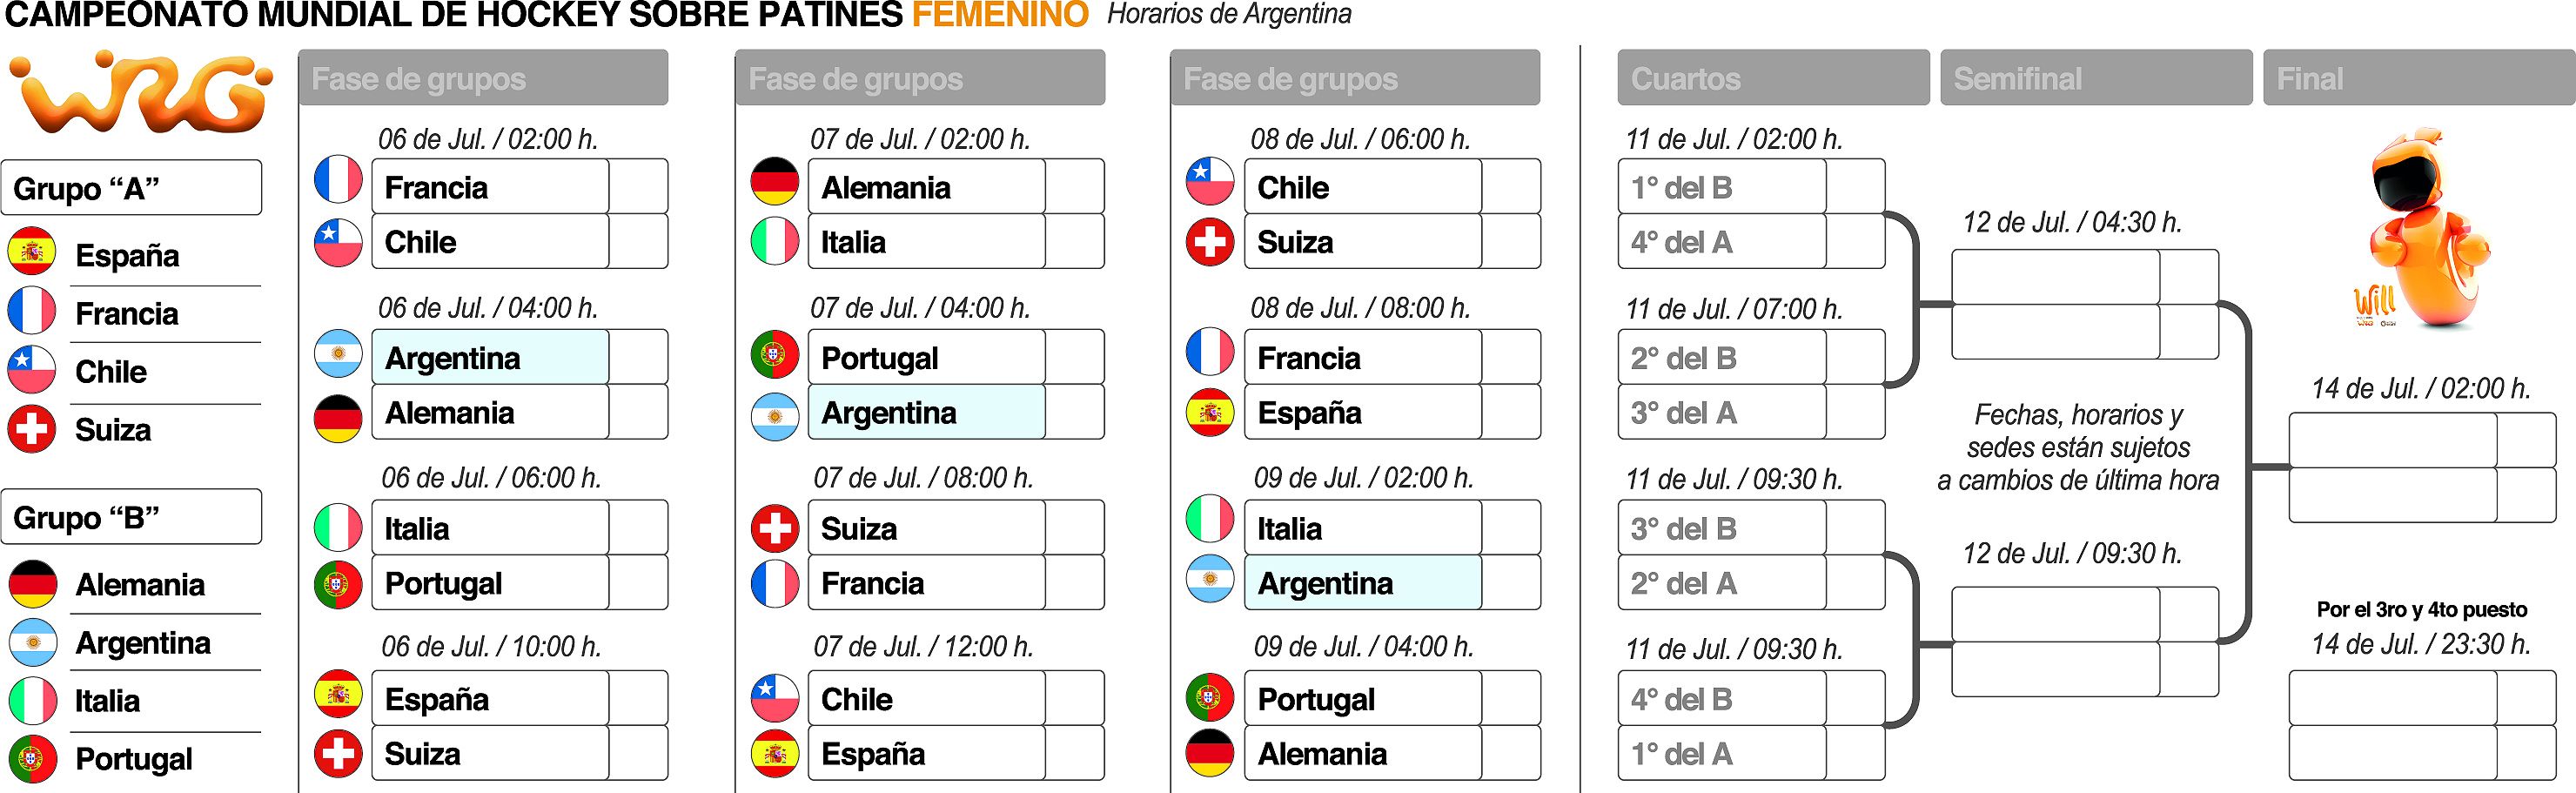Select the Semifinal header tab
Viewport: 2576px width, 793px height.
2095,78
